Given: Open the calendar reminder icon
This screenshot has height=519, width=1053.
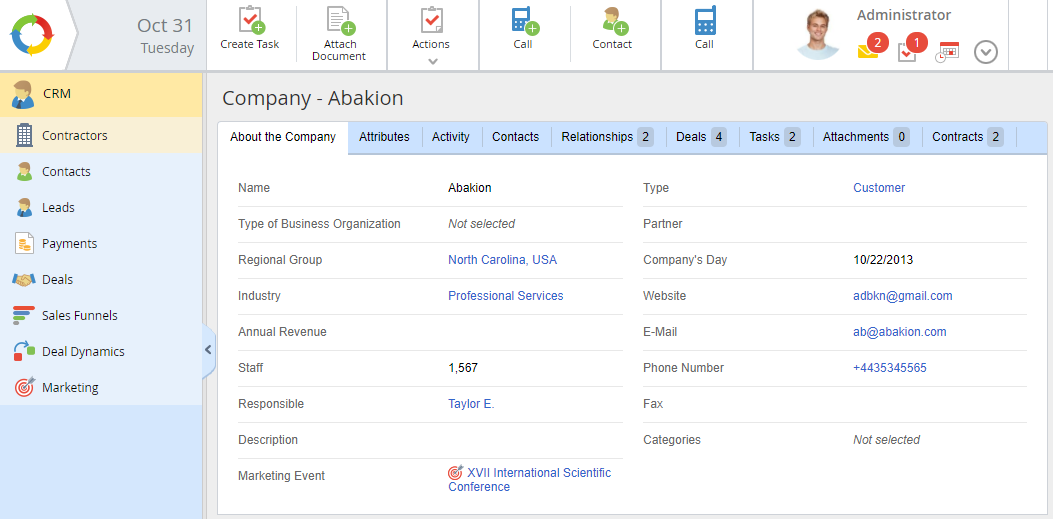Looking at the screenshot, I should [947, 52].
